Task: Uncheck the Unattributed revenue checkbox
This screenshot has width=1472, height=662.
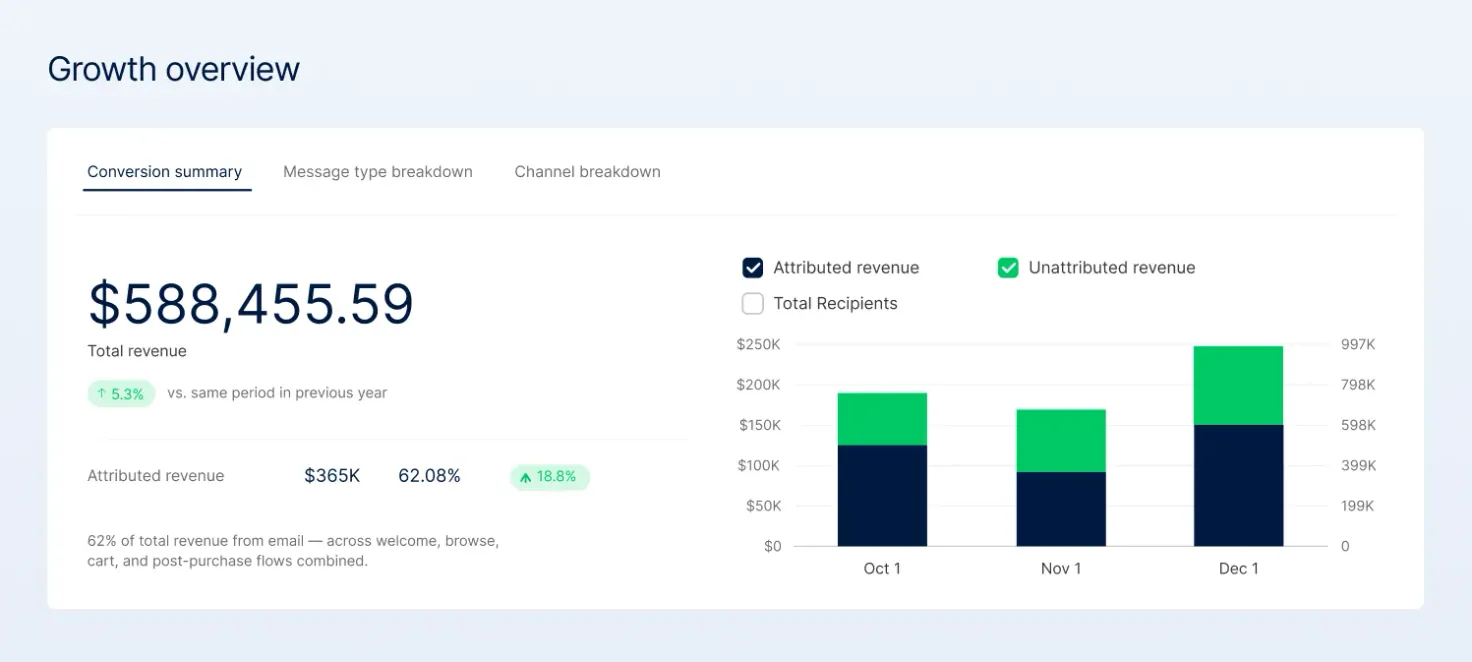Action: coord(1008,268)
